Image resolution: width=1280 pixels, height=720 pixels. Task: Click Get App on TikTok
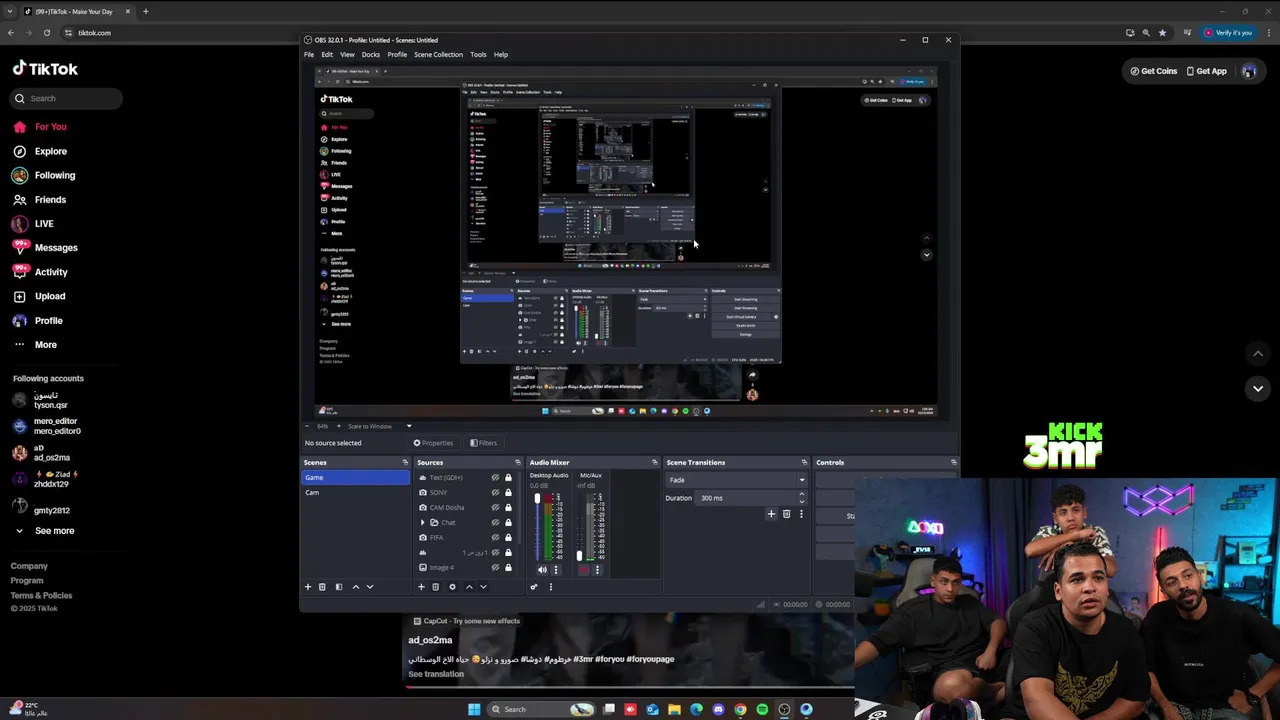[1206, 71]
